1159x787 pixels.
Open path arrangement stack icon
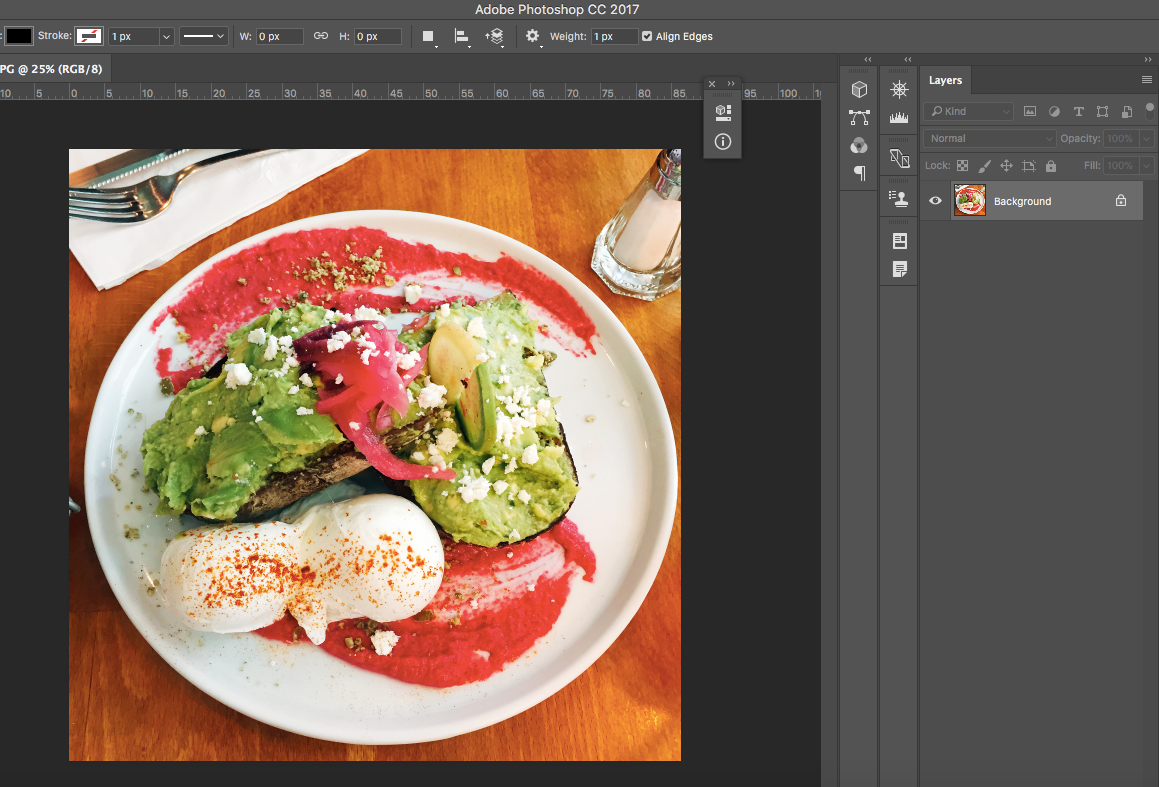[495, 37]
